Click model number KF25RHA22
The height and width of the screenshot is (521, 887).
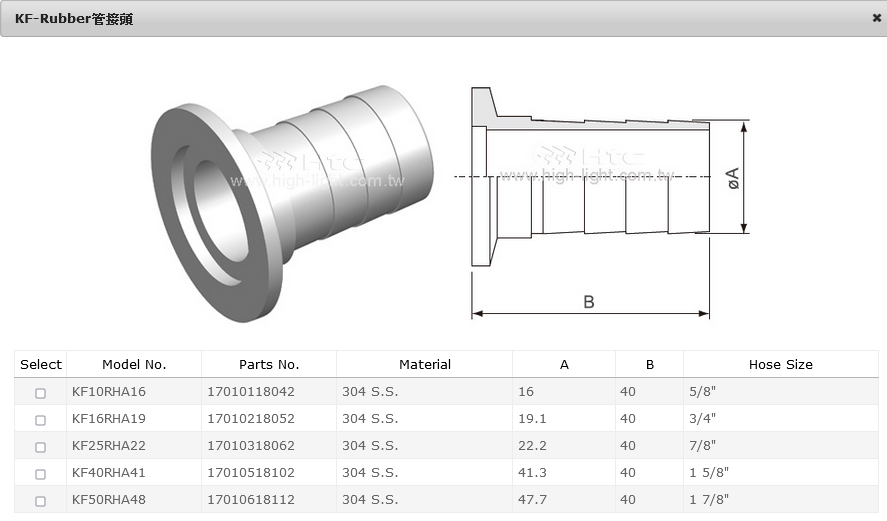(x=109, y=446)
